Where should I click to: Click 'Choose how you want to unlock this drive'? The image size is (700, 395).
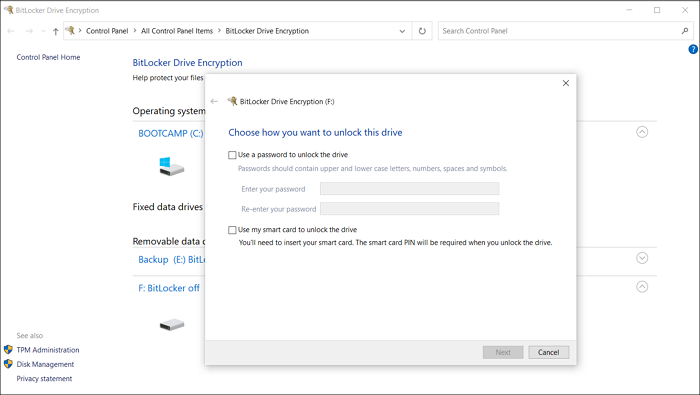click(315, 133)
